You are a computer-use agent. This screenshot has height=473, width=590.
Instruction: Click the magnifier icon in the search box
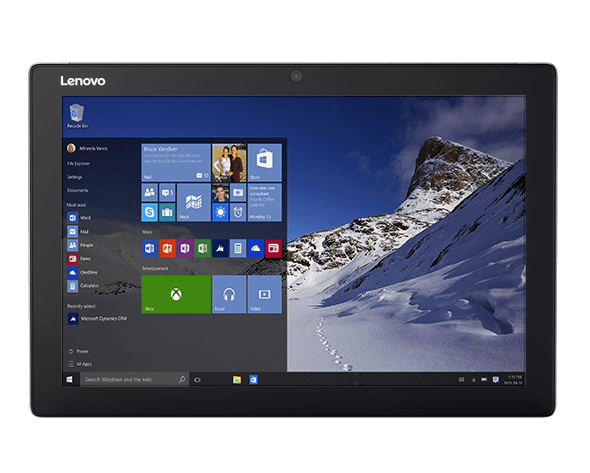182,379
